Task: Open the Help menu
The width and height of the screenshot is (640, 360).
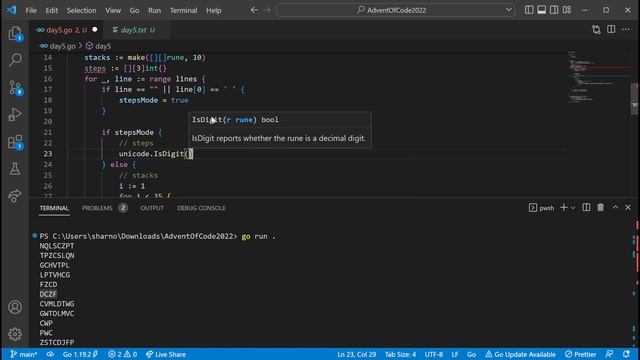Action: pos(213,11)
